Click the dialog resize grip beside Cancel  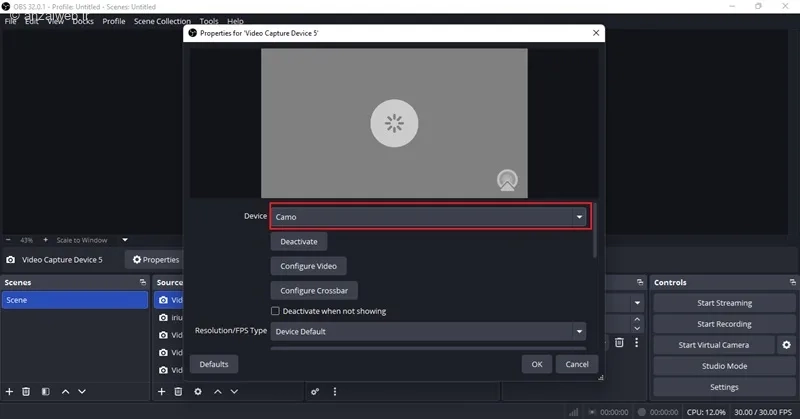[601, 378]
